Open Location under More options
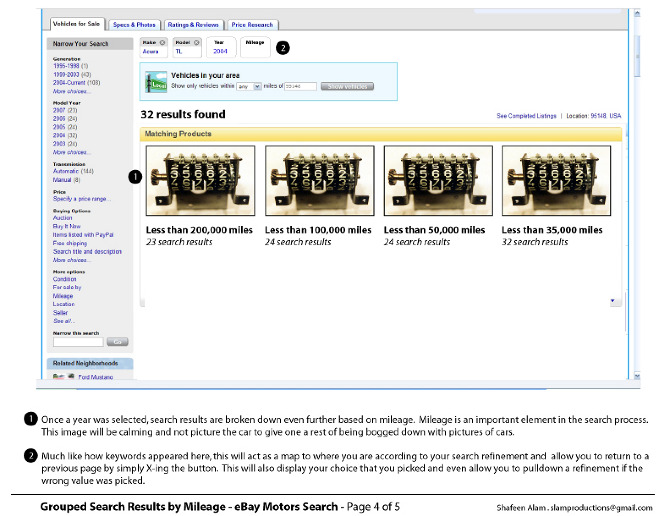Viewport: 670px width, 516px height. click(x=64, y=304)
